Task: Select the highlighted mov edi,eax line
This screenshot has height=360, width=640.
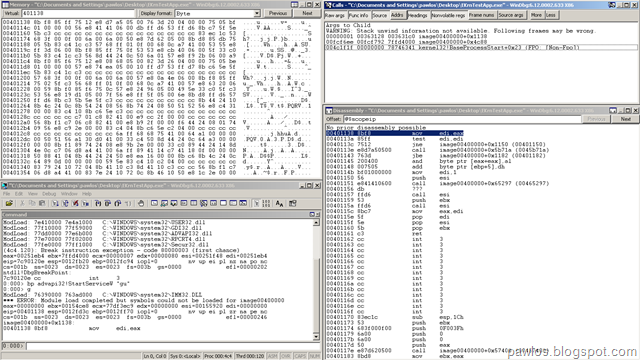Action: [x=395, y=133]
